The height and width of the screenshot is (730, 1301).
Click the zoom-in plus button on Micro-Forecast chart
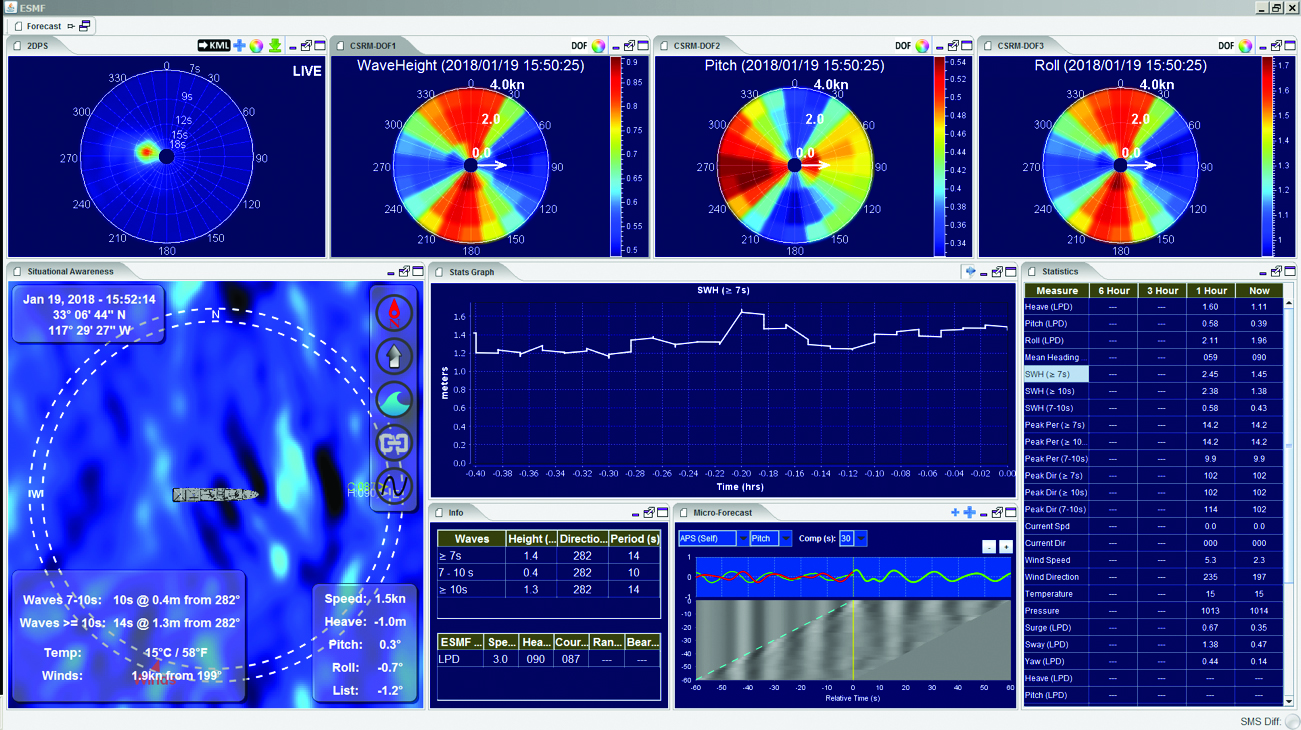[1005, 547]
